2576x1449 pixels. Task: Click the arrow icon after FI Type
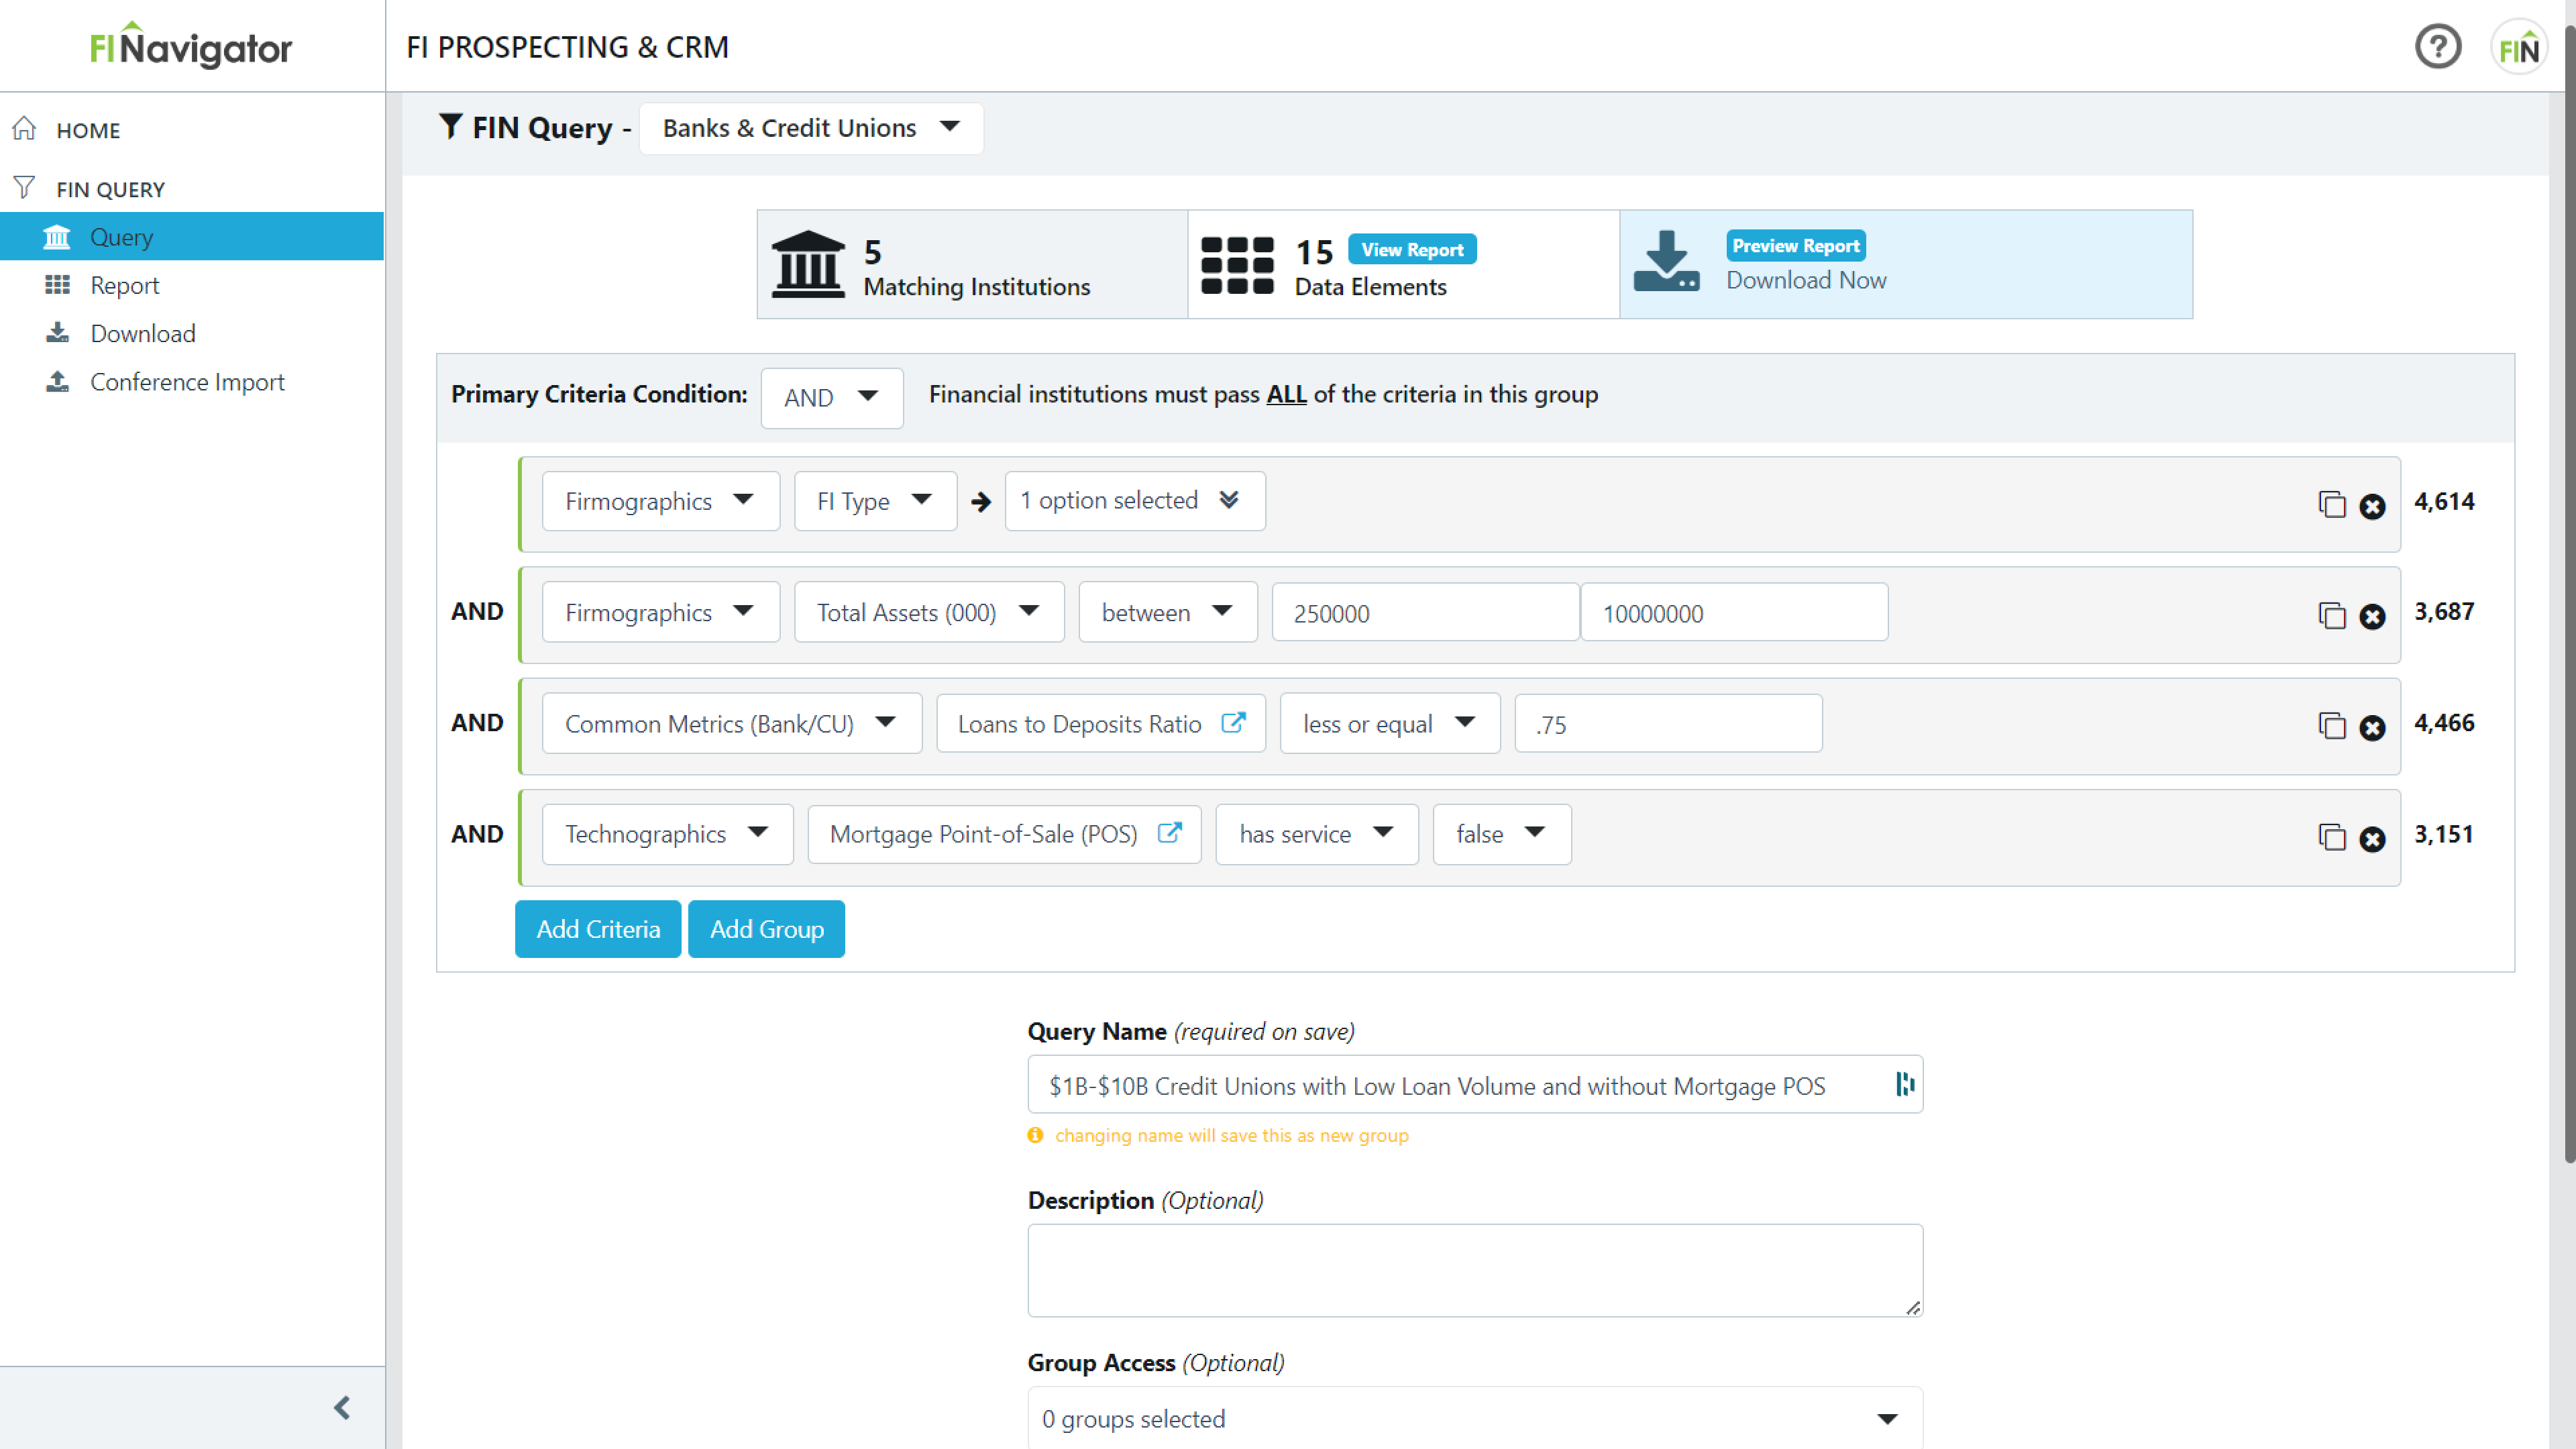click(x=981, y=502)
